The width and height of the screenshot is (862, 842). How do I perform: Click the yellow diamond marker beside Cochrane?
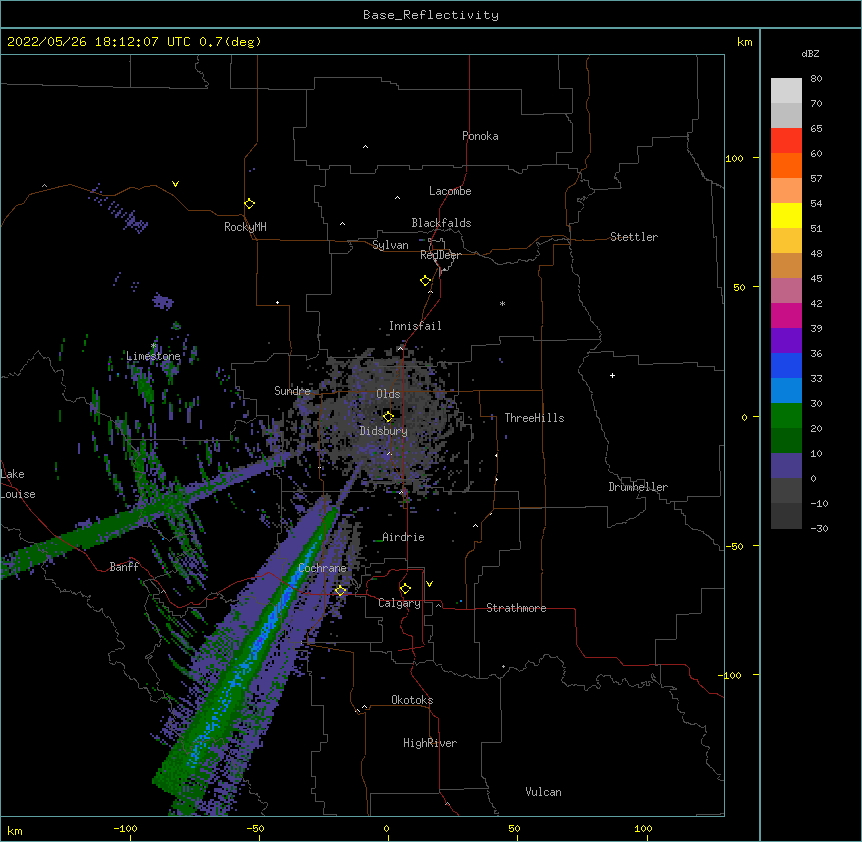pos(341,590)
